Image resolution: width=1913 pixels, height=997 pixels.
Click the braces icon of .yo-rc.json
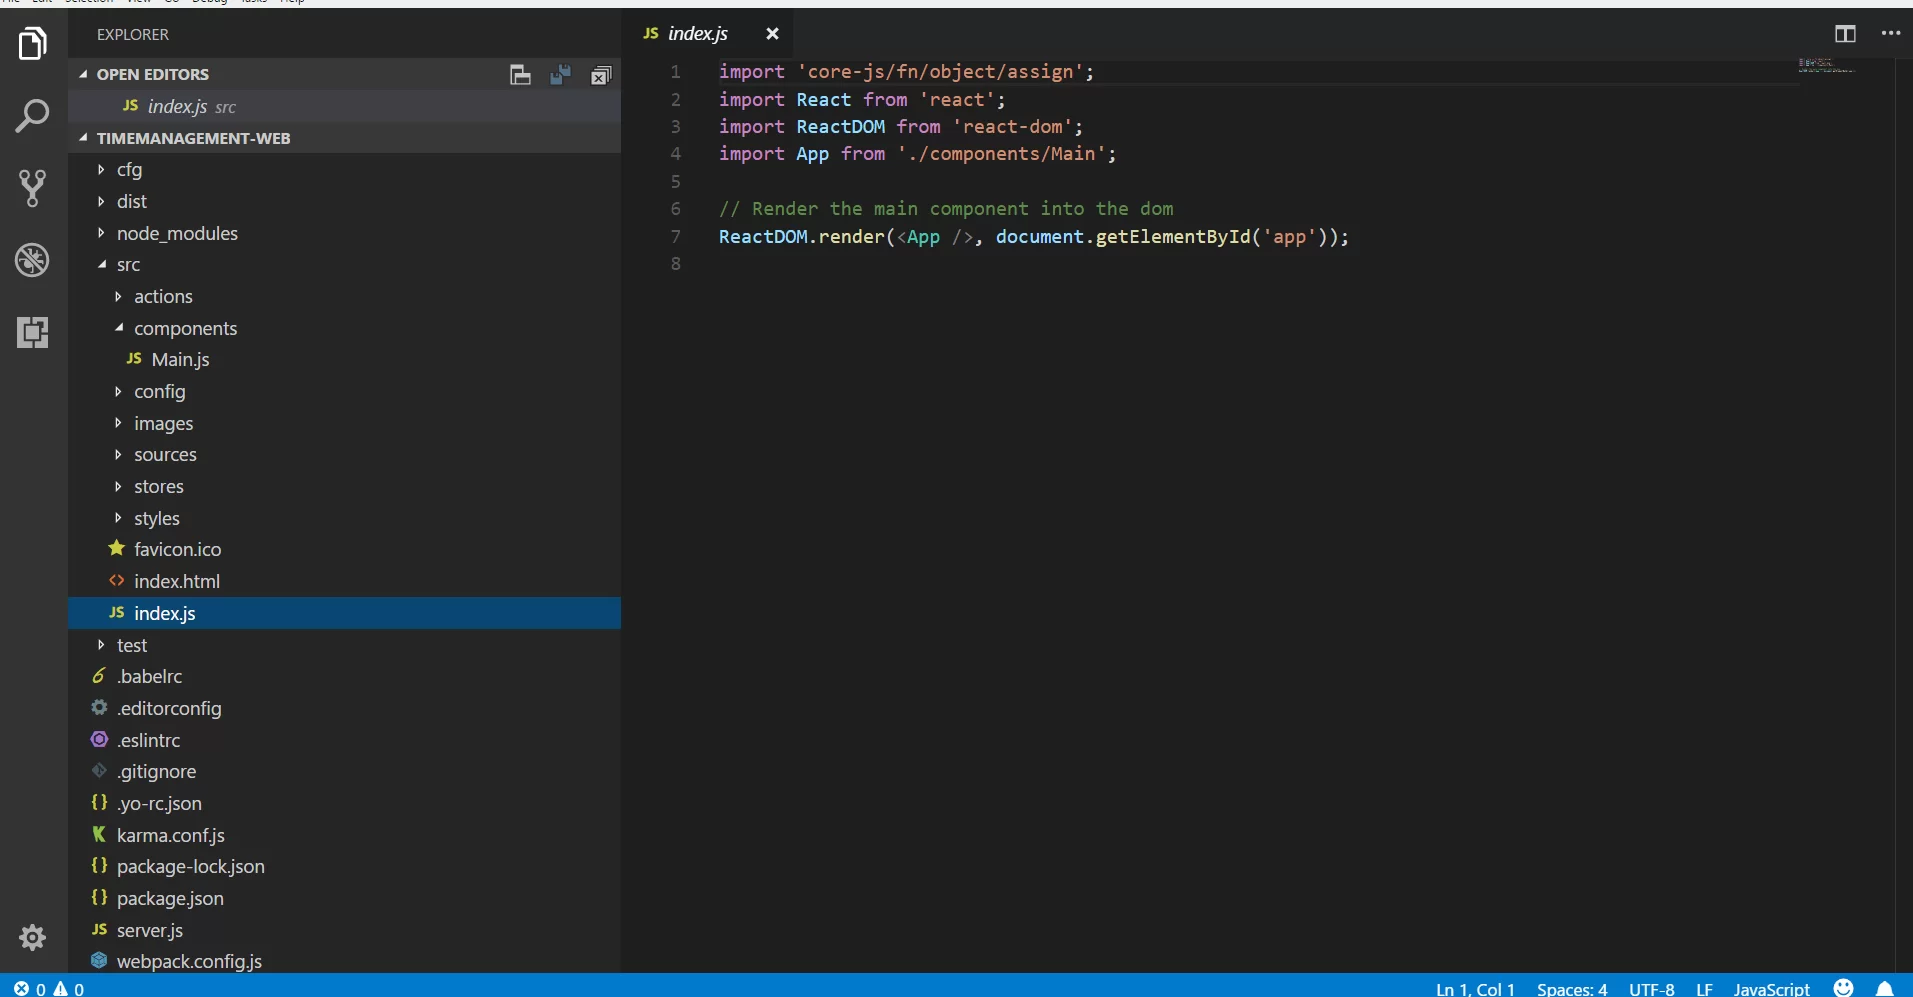pos(99,803)
